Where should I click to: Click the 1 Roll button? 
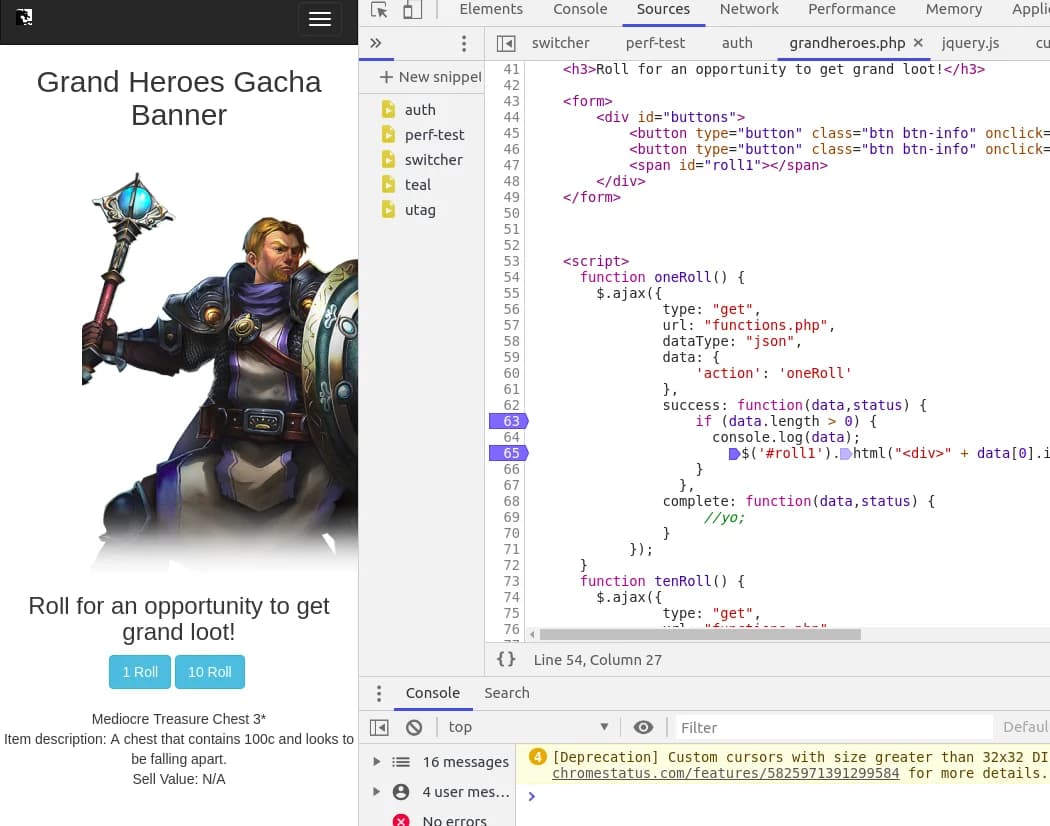139,672
